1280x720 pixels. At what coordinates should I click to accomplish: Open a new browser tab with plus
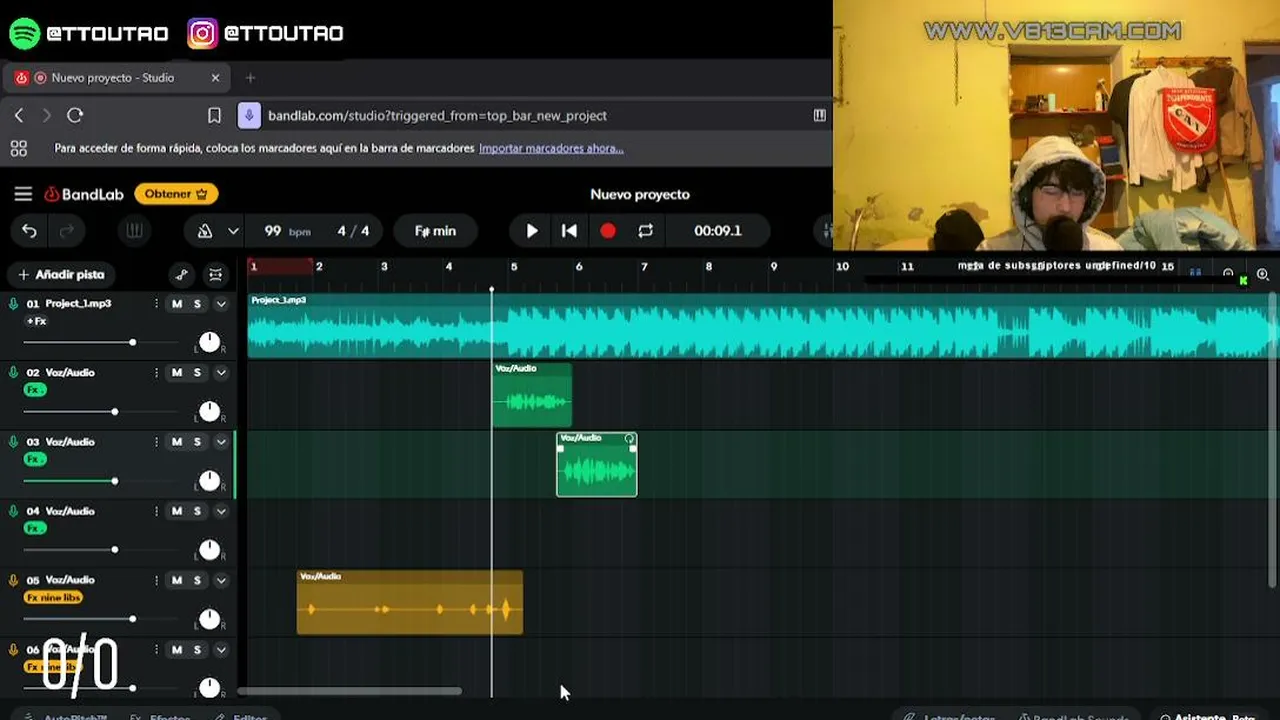250,78
